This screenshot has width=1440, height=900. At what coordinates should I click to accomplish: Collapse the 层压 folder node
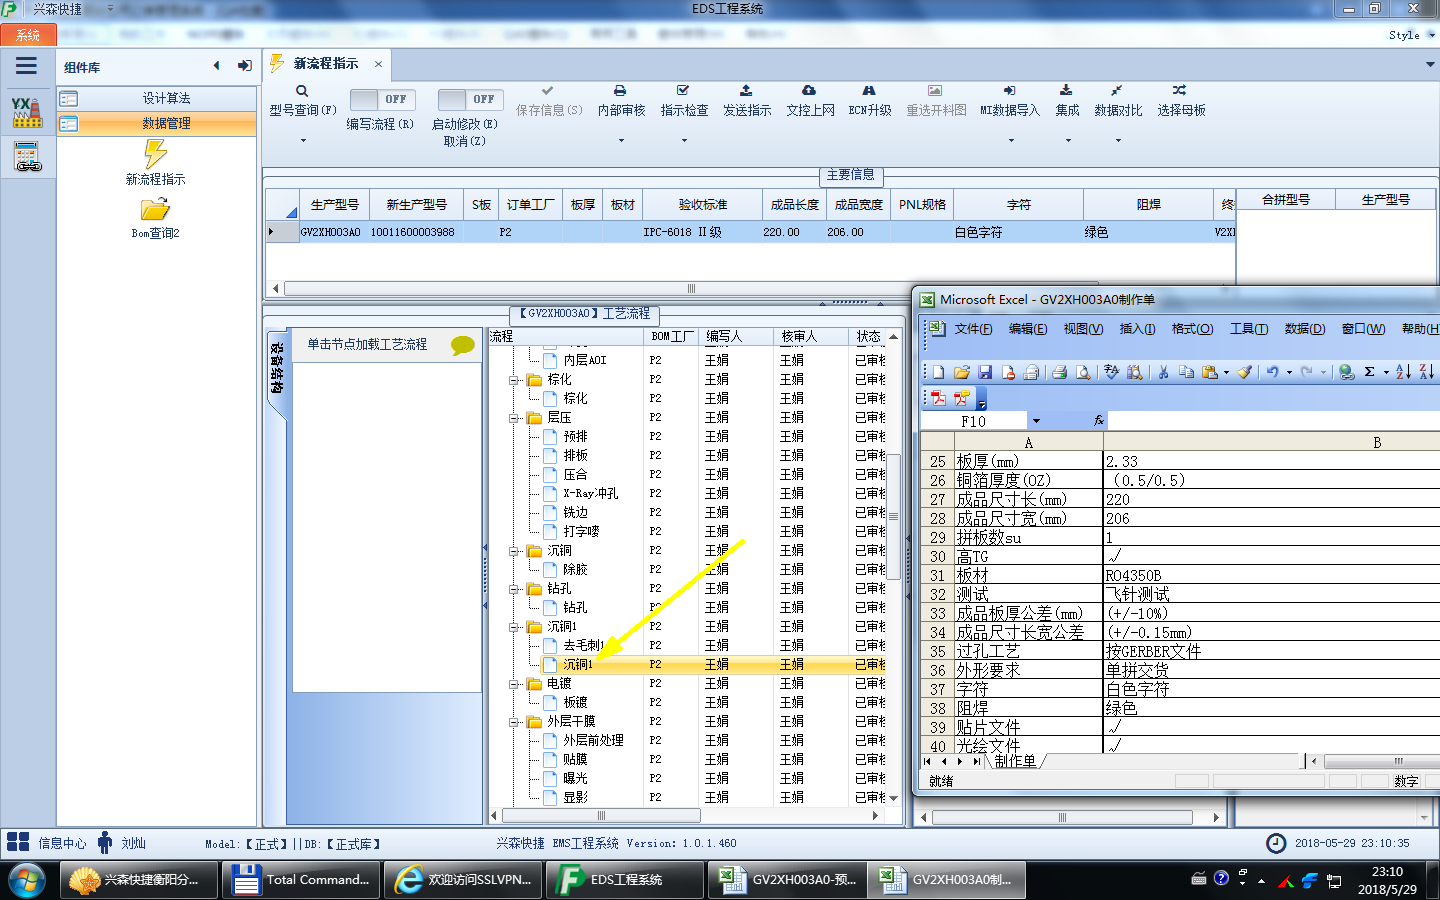tap(514, 418)
